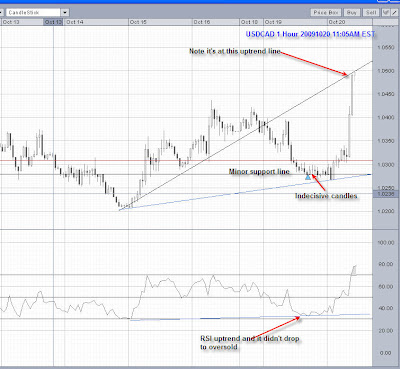Click the red arrowhead at the uptrend line

[345, 73]
